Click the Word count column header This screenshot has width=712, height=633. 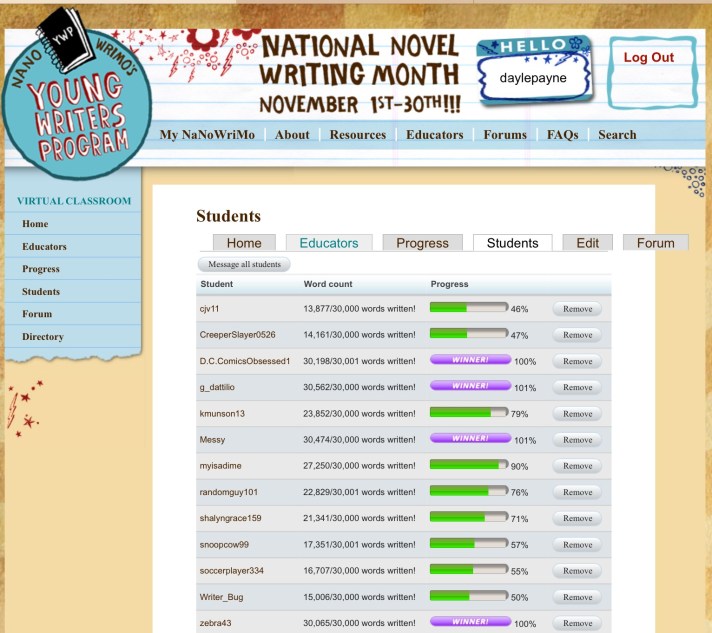pos(328,284)
